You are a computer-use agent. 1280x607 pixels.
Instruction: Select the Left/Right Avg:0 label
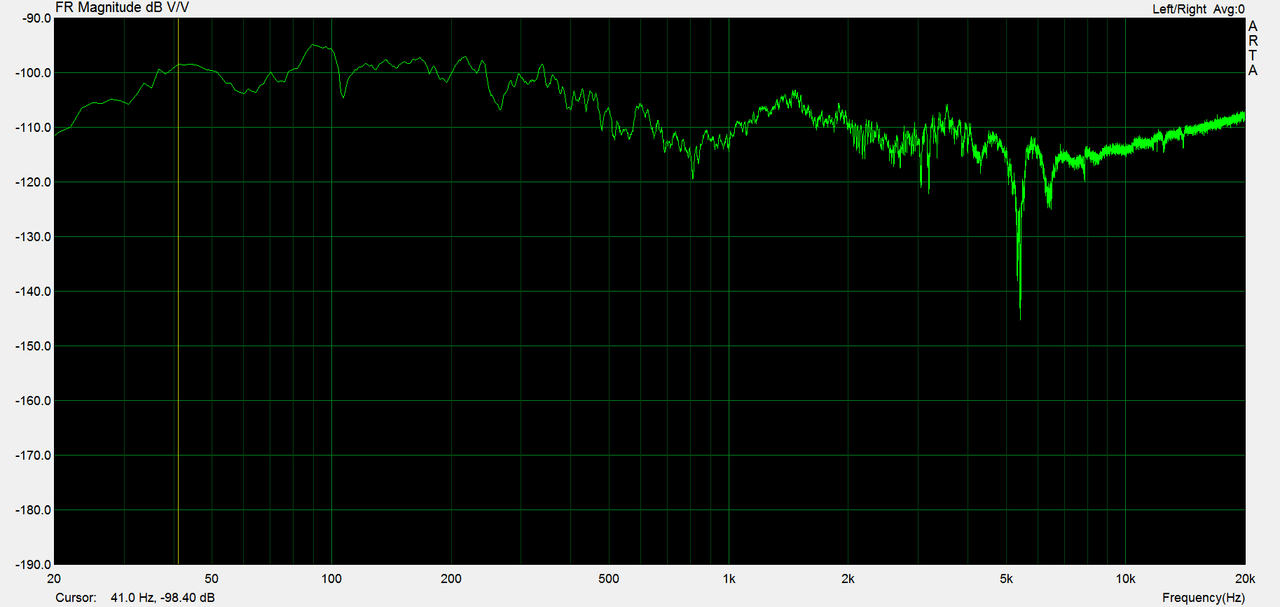click(1198, 8)
